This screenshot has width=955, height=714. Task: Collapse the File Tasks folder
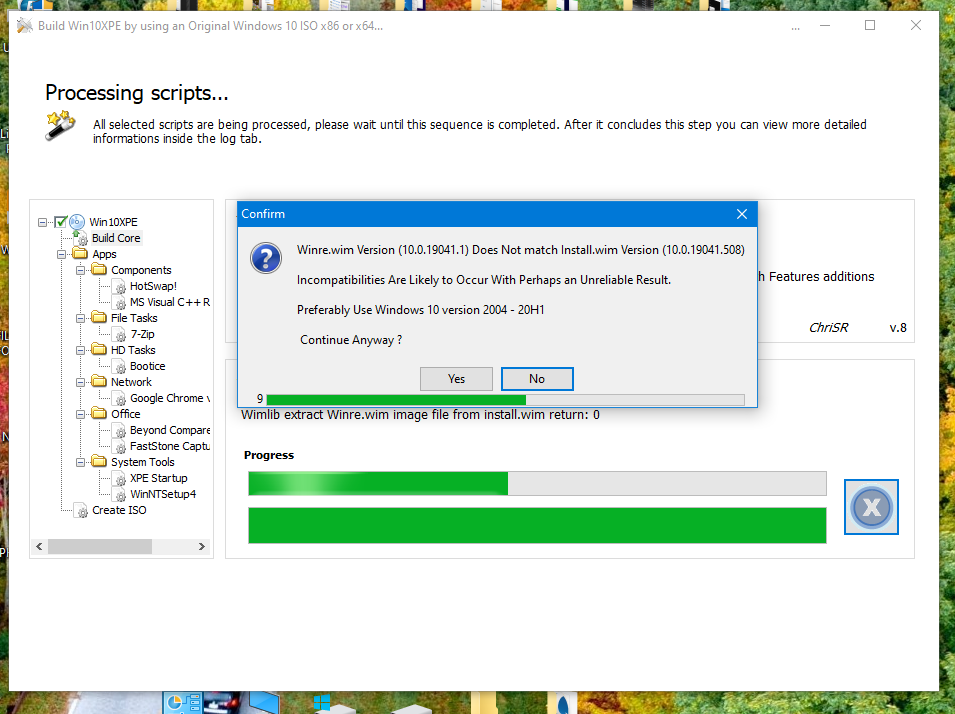point(80,319)
